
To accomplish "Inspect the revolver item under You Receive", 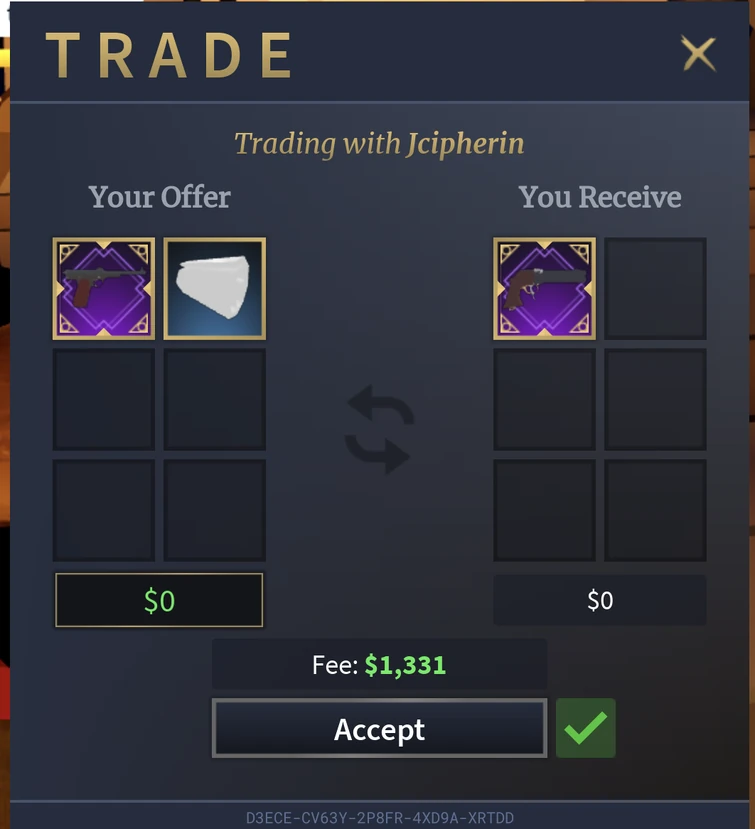I will (x=545, y=289).
